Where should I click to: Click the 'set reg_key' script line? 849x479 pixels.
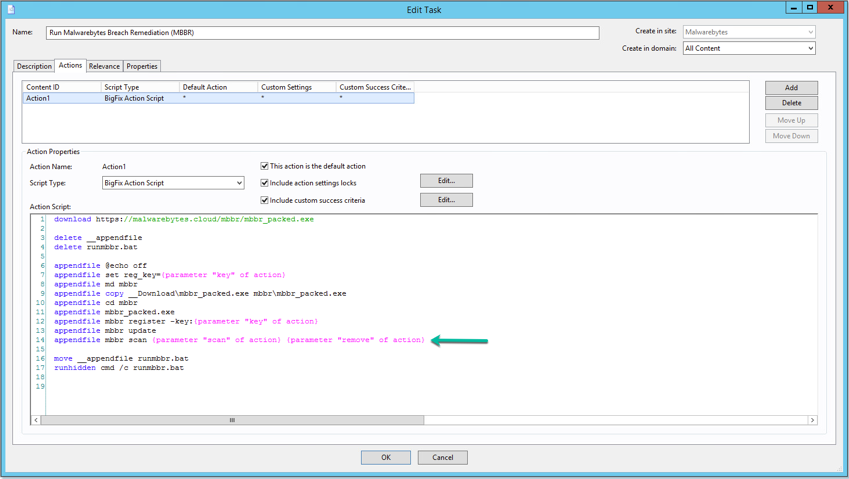pyautogui.click(x=169, y=275)
